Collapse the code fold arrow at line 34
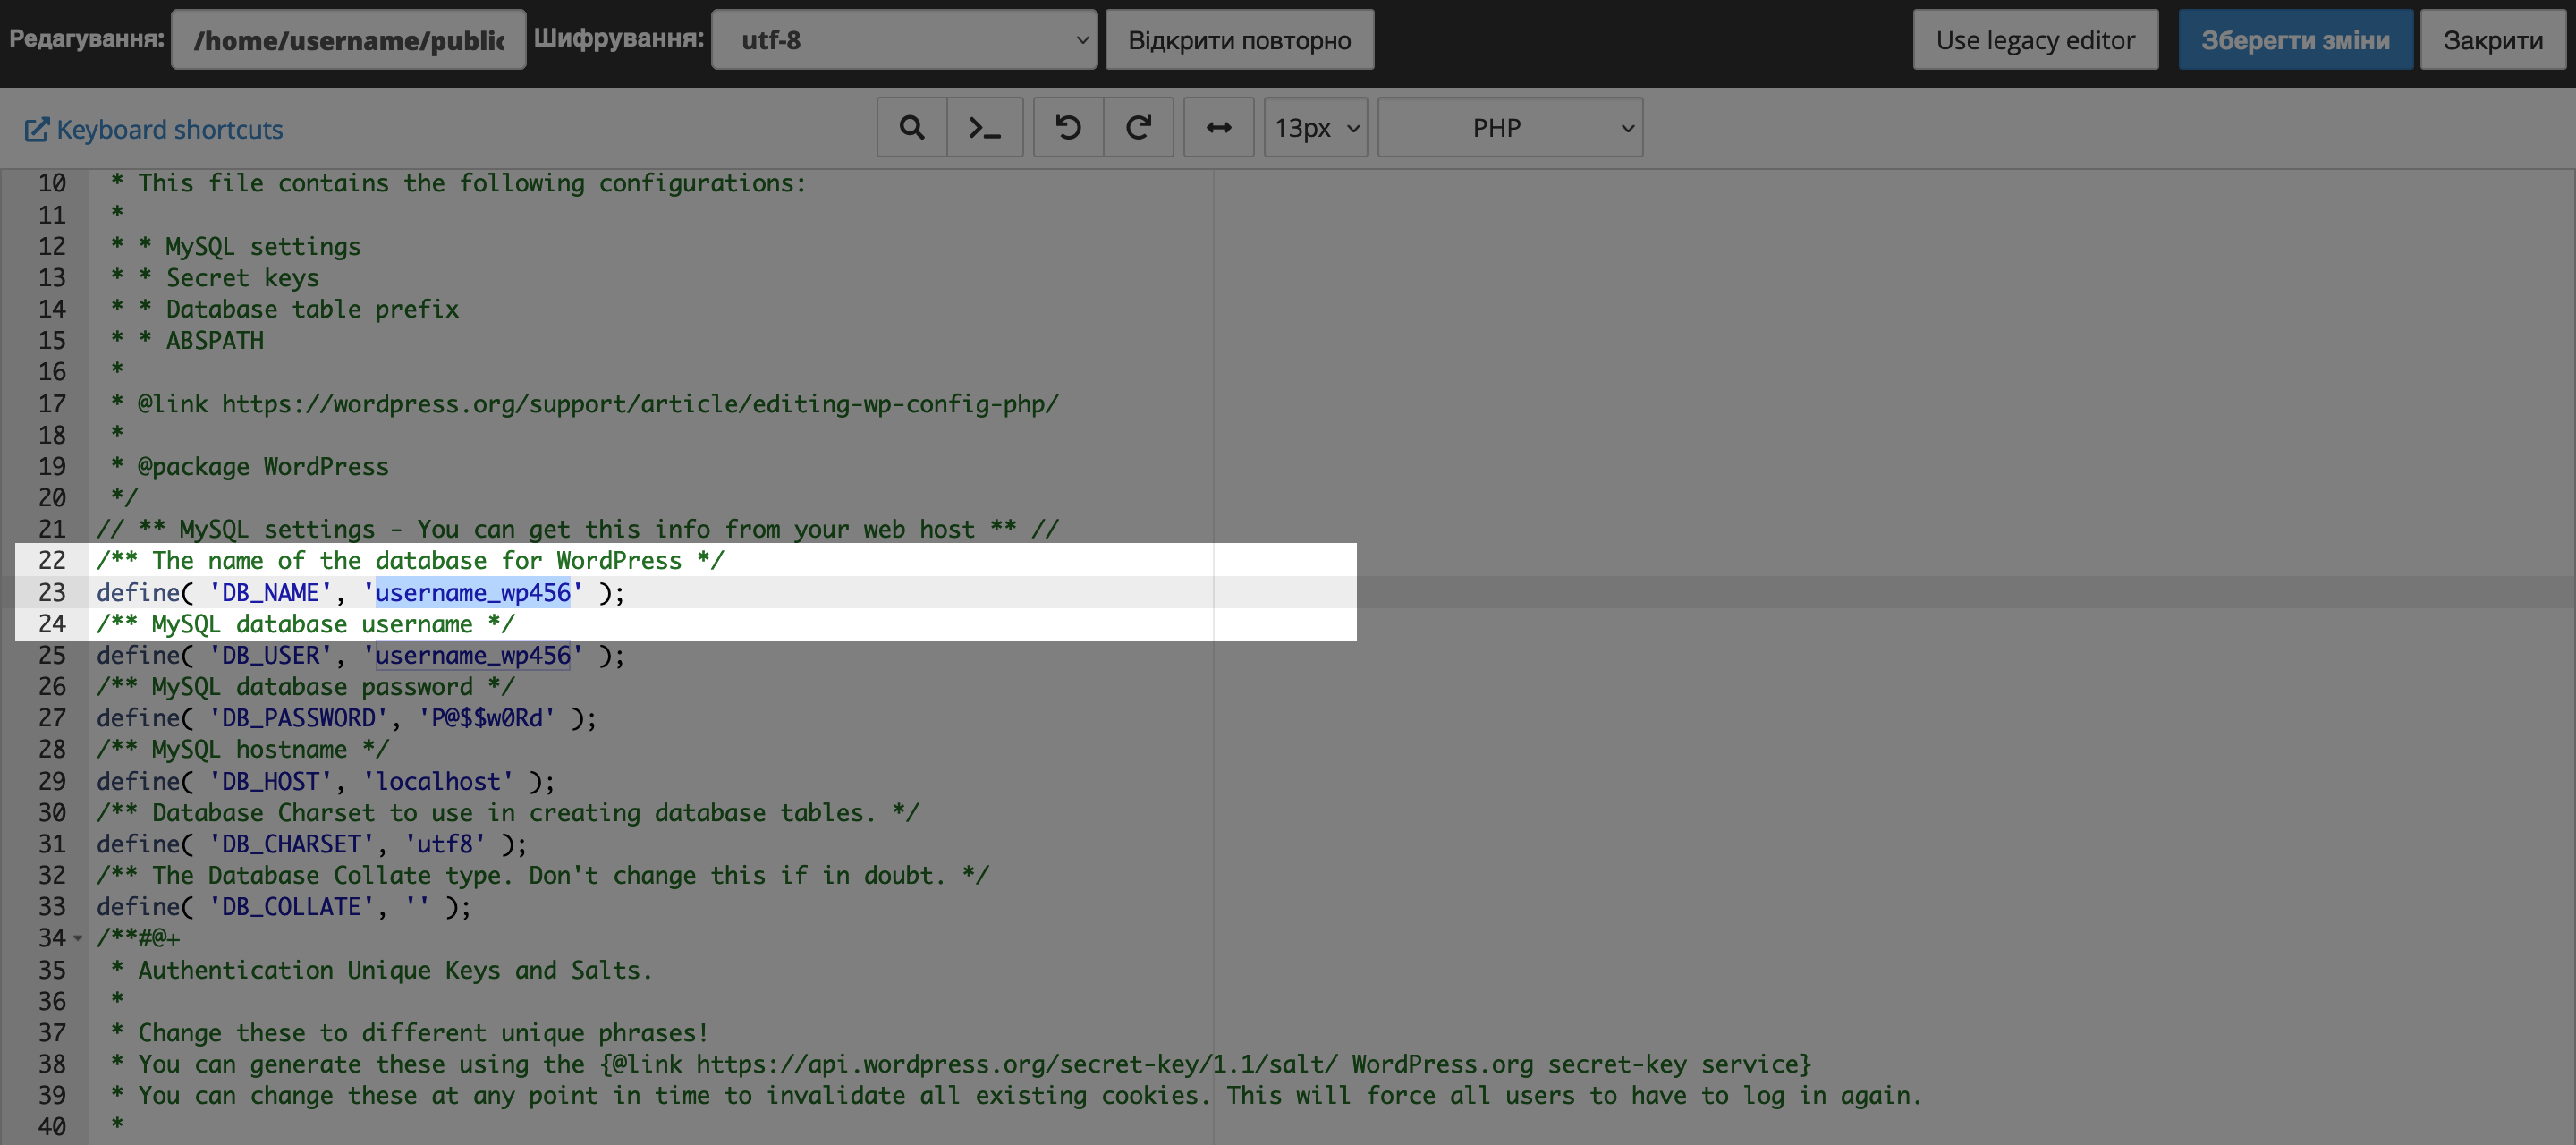The height and width of the screenshot is (1145, 2576). pos(78,938)
